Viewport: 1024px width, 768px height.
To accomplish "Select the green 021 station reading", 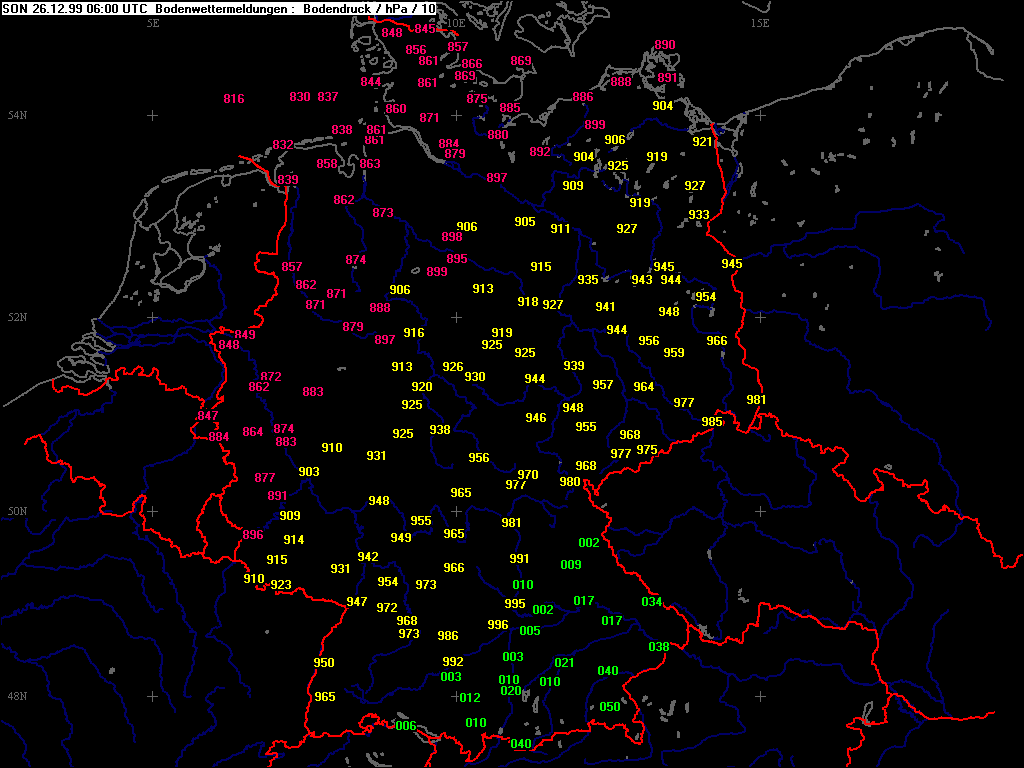I will [x=565, y=663].
